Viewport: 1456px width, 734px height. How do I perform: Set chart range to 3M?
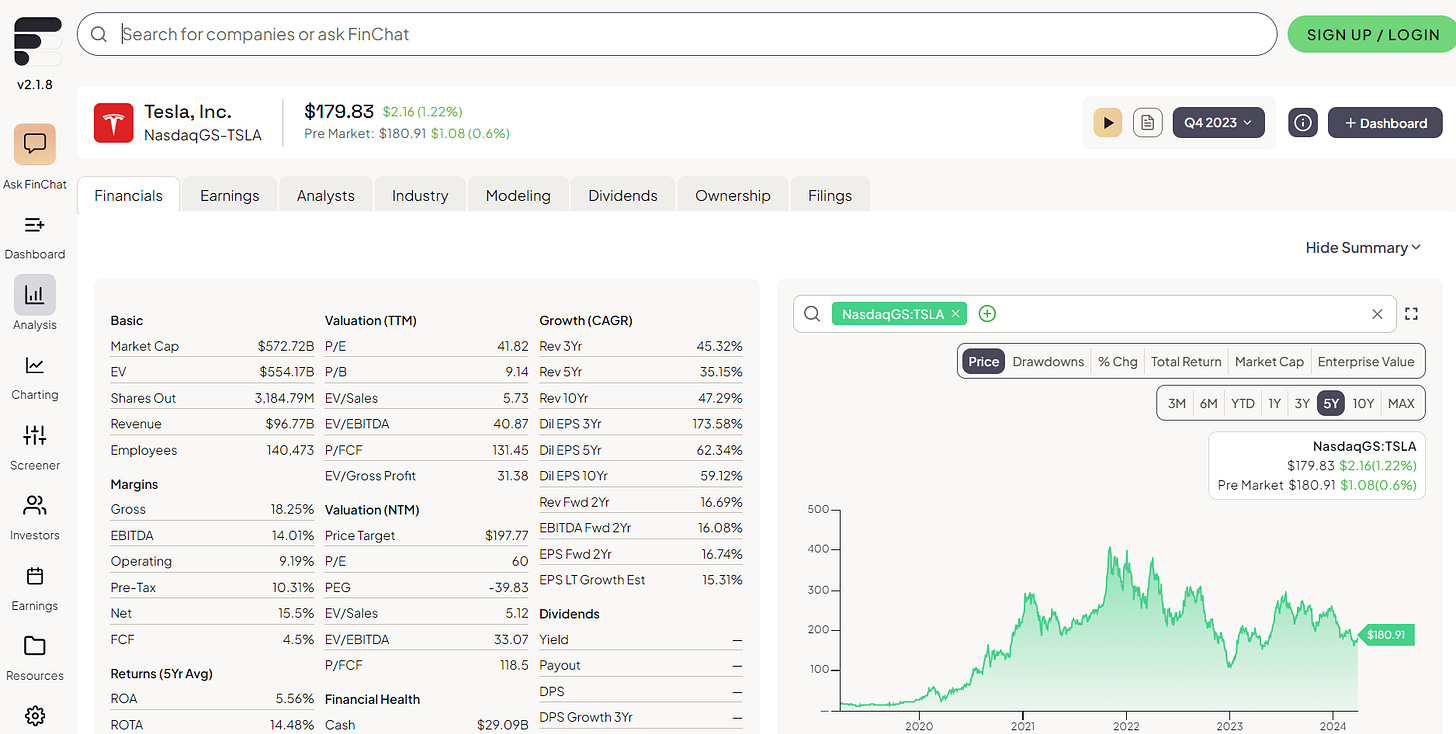[x=1177, y=403]
